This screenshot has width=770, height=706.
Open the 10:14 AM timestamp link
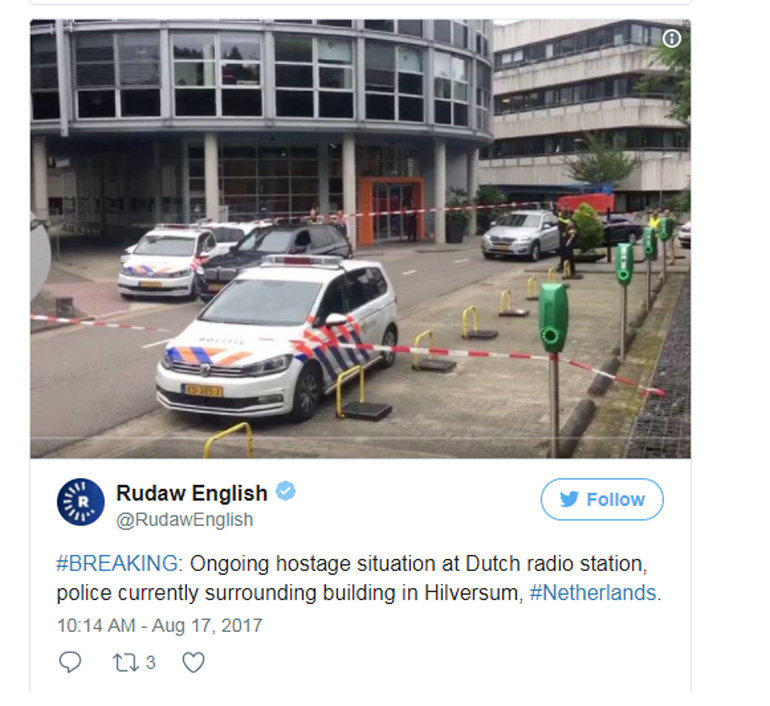pyautogui.click(x=96, y=625)
